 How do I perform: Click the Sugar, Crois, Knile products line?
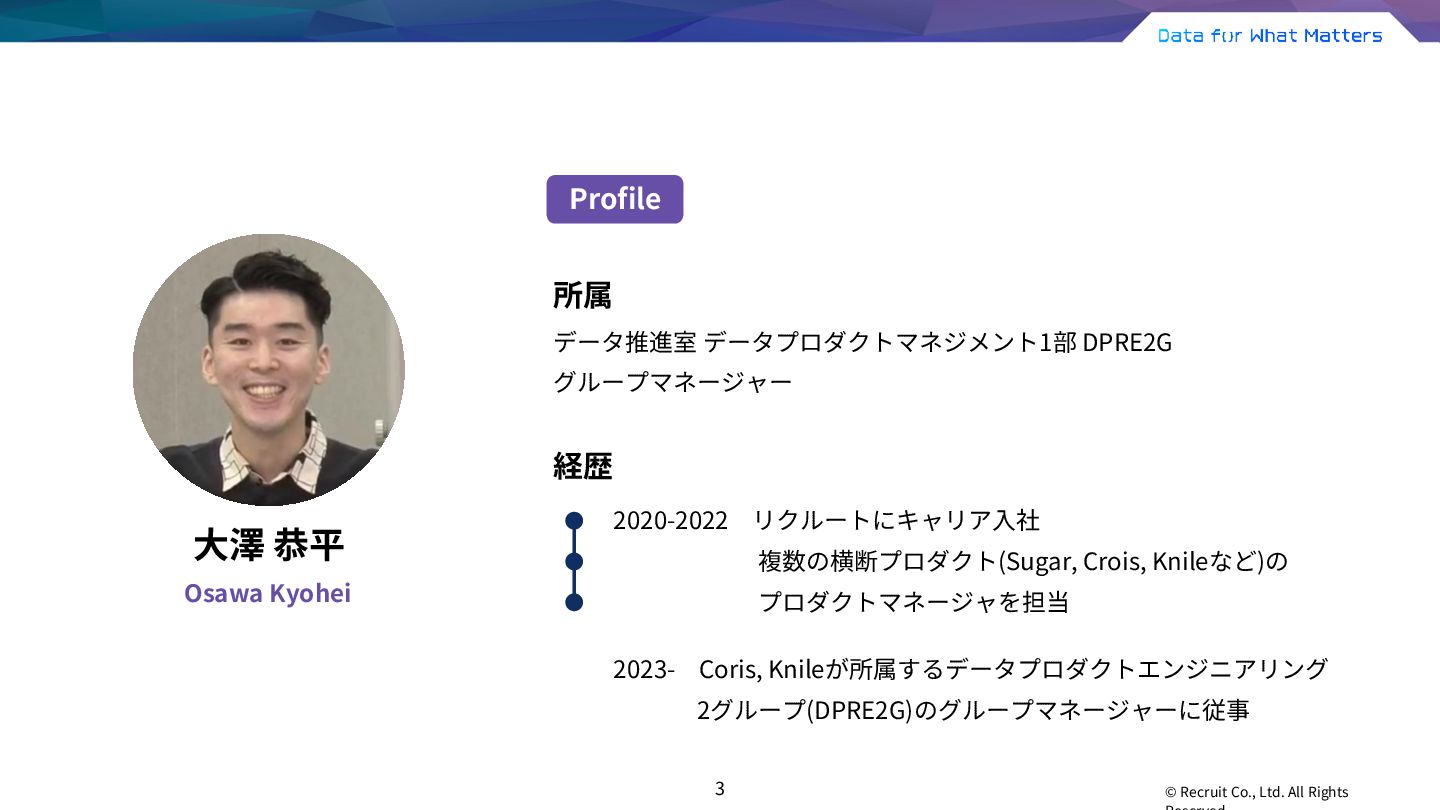(x=1023, y=561)
